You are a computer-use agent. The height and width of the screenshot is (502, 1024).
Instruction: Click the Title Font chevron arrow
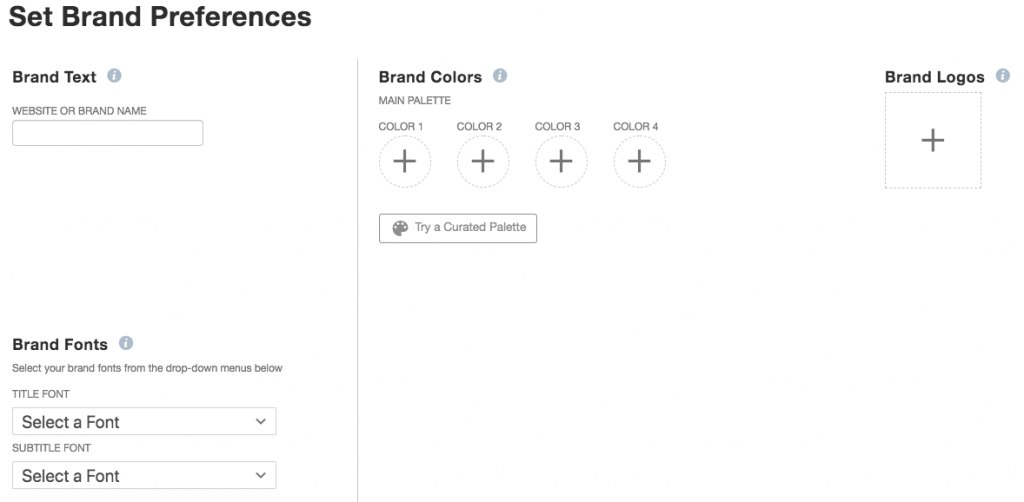click(261, 422)
